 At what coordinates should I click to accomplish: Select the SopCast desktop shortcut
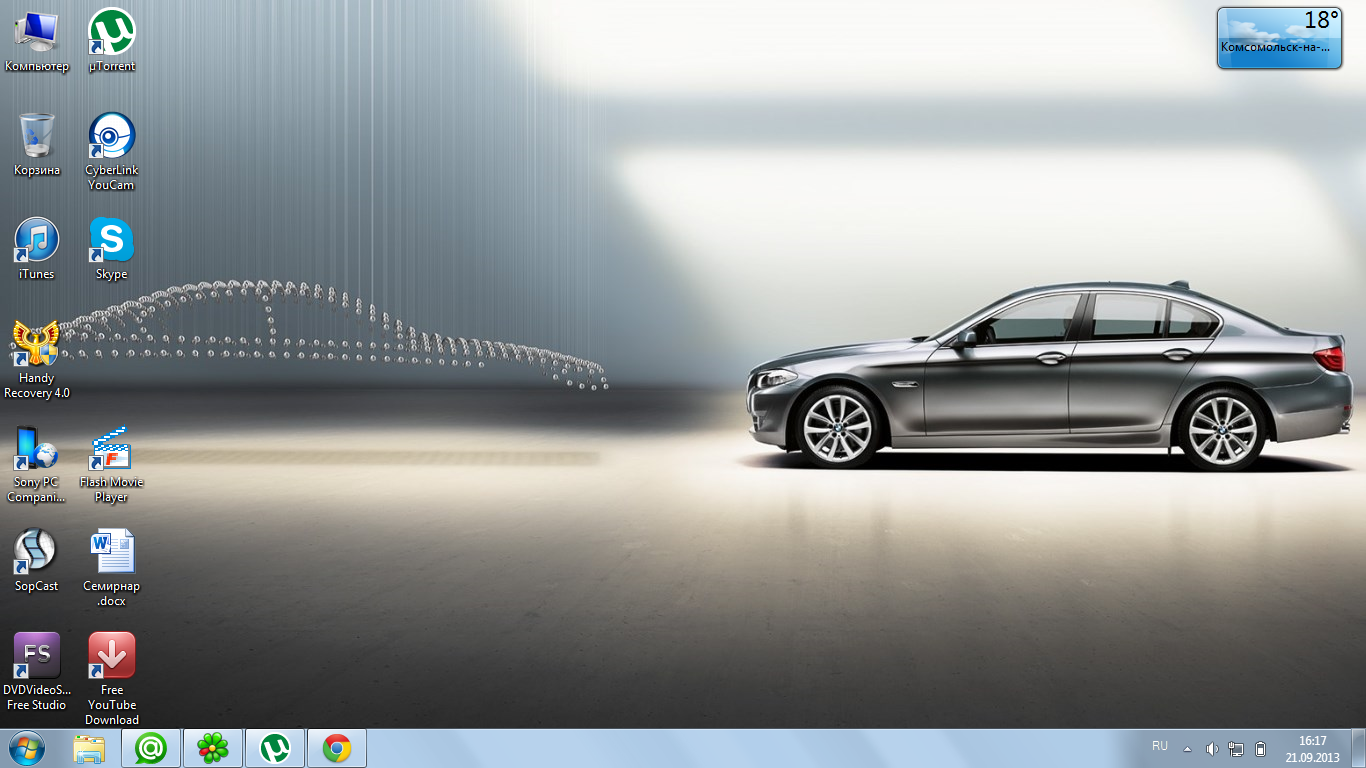(x=37, y=561)
